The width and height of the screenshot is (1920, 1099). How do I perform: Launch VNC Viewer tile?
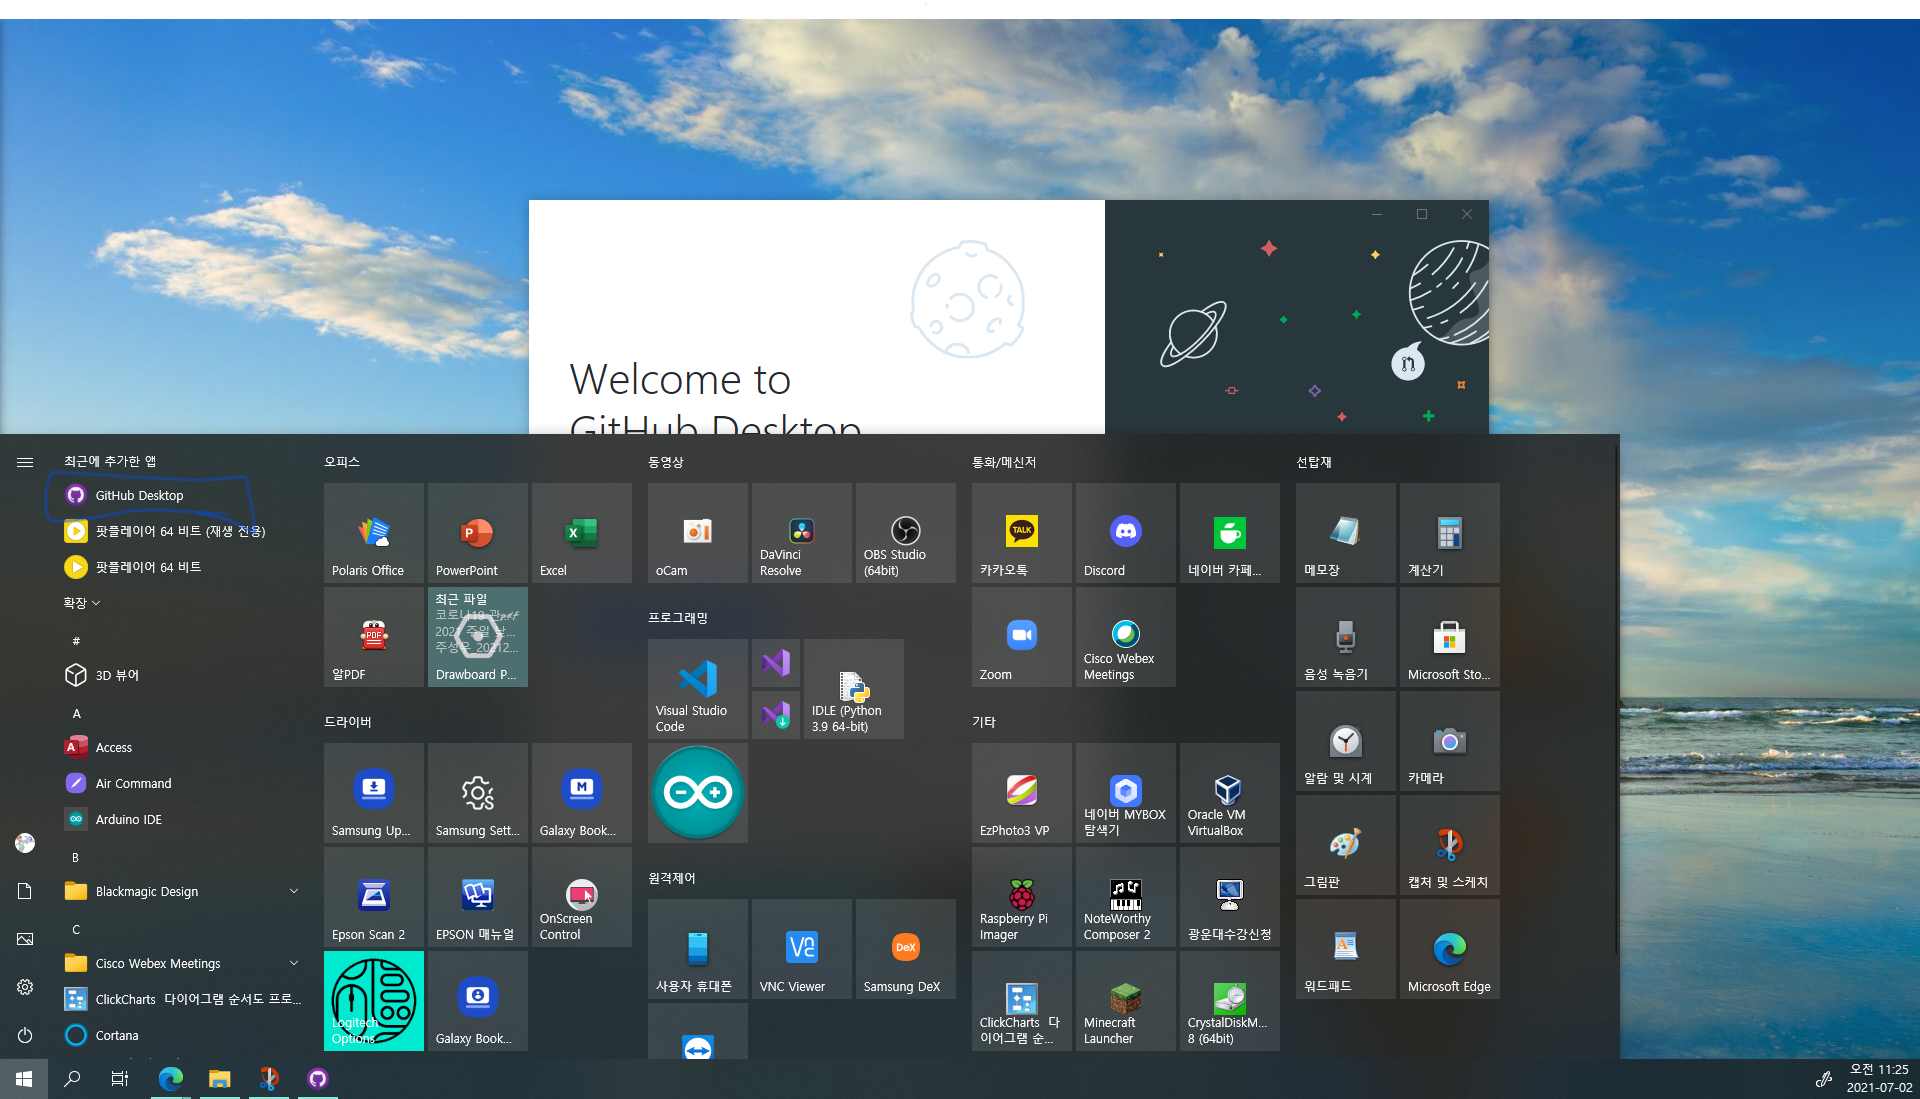coord(802,949)
